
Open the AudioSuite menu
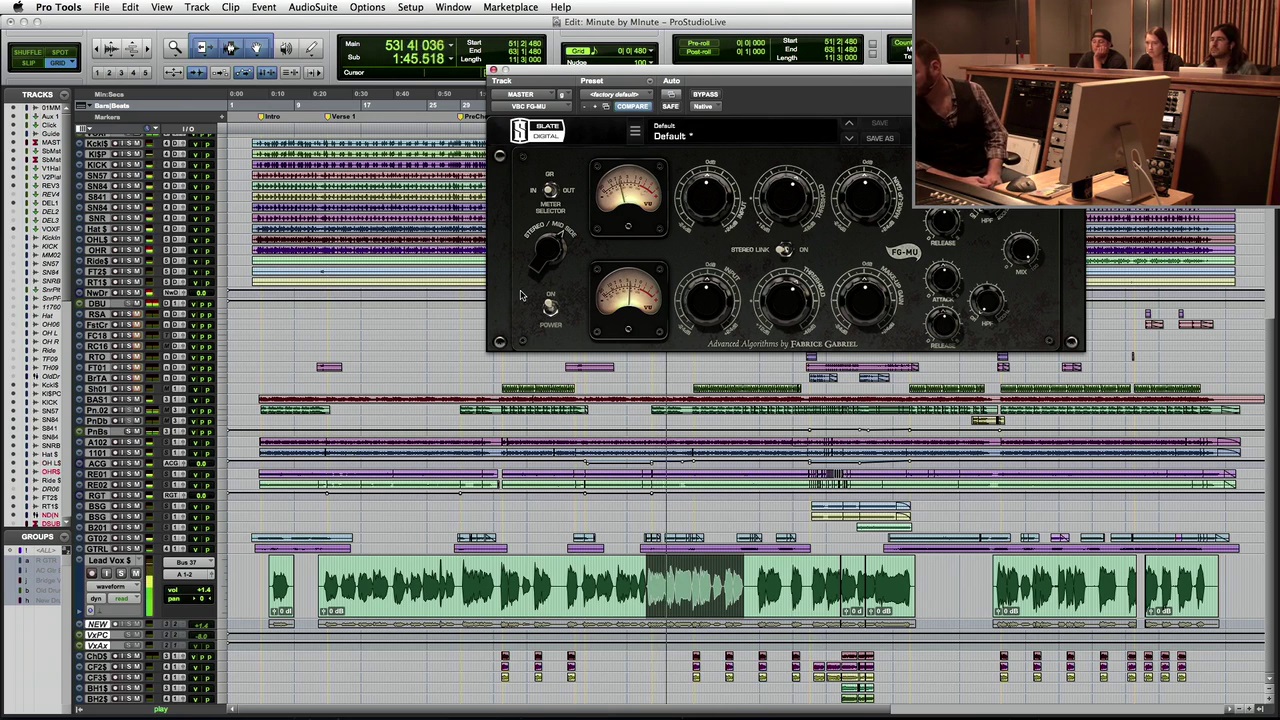click(x=313, y=7)
